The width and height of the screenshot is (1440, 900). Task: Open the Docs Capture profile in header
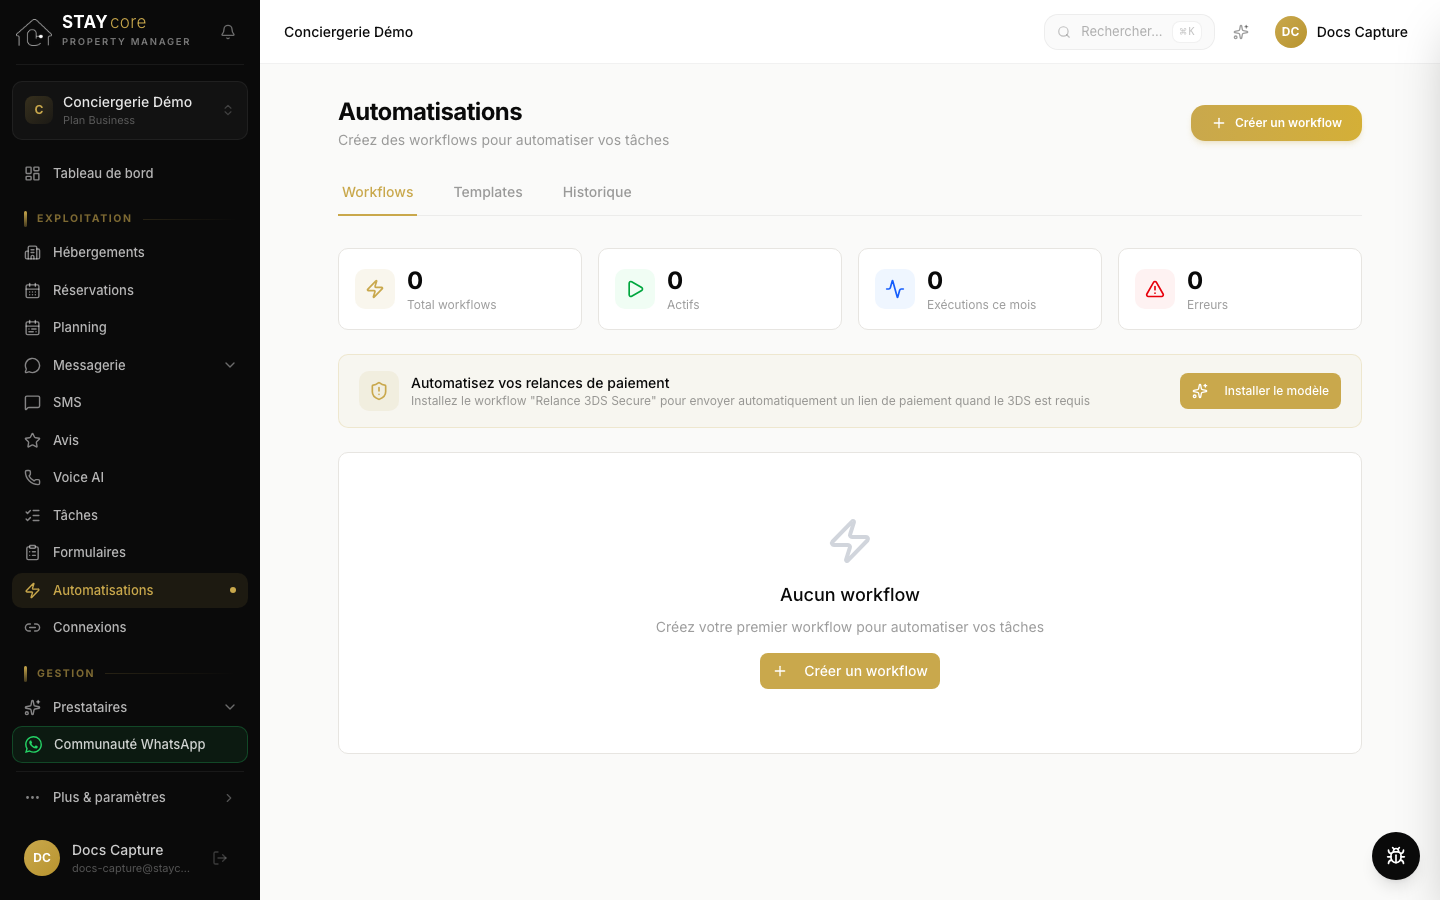[1341, 32]
